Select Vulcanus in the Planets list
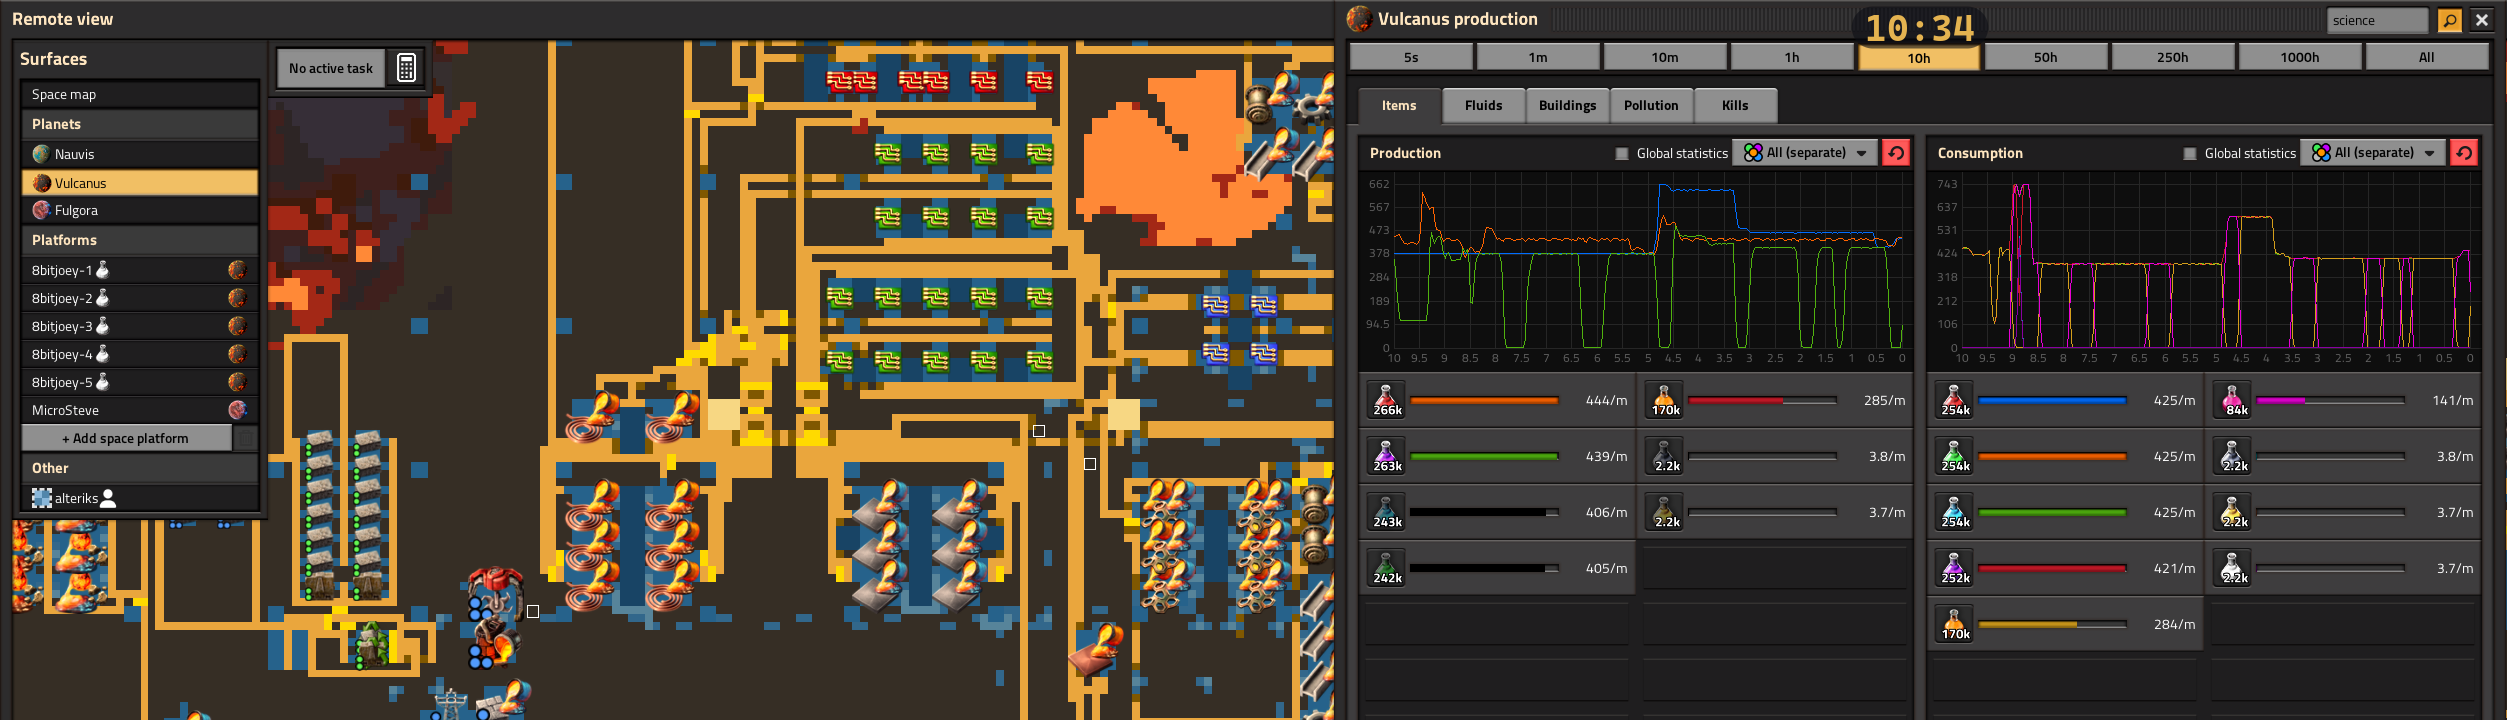The image size is (2507, 720). tap(140, 183)
